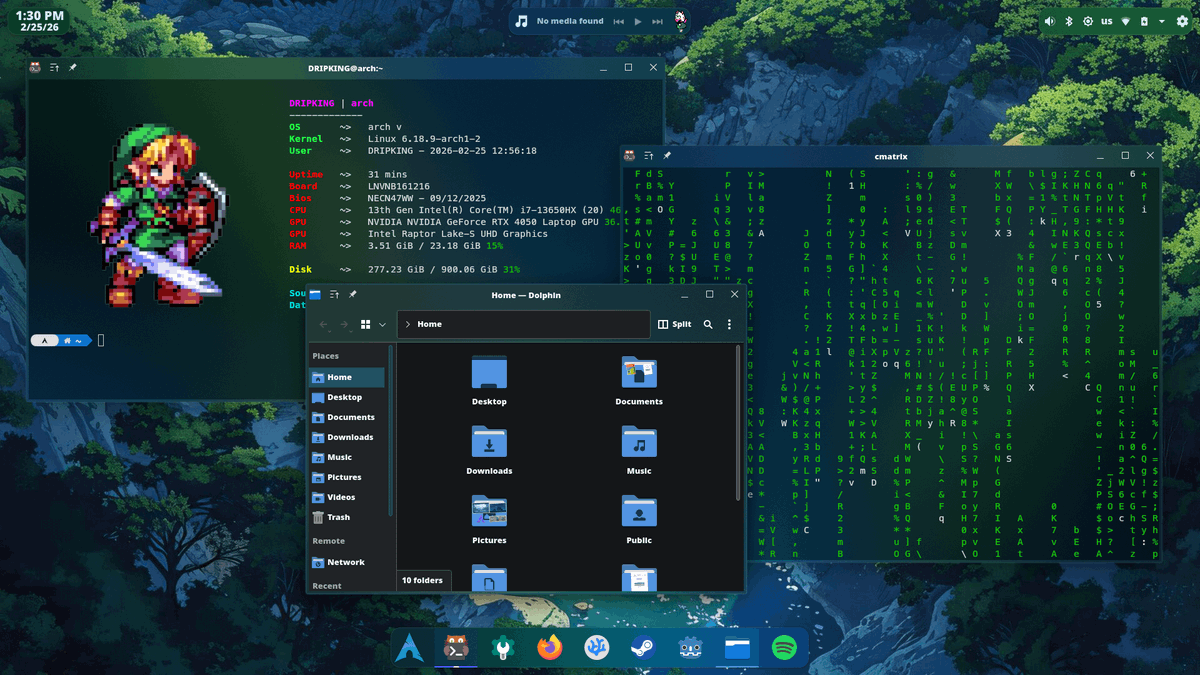The width and height of the screenshot is (1200, 675).
Task: Switch keyboard layout 'us' in top bar
Action: 1107,21
